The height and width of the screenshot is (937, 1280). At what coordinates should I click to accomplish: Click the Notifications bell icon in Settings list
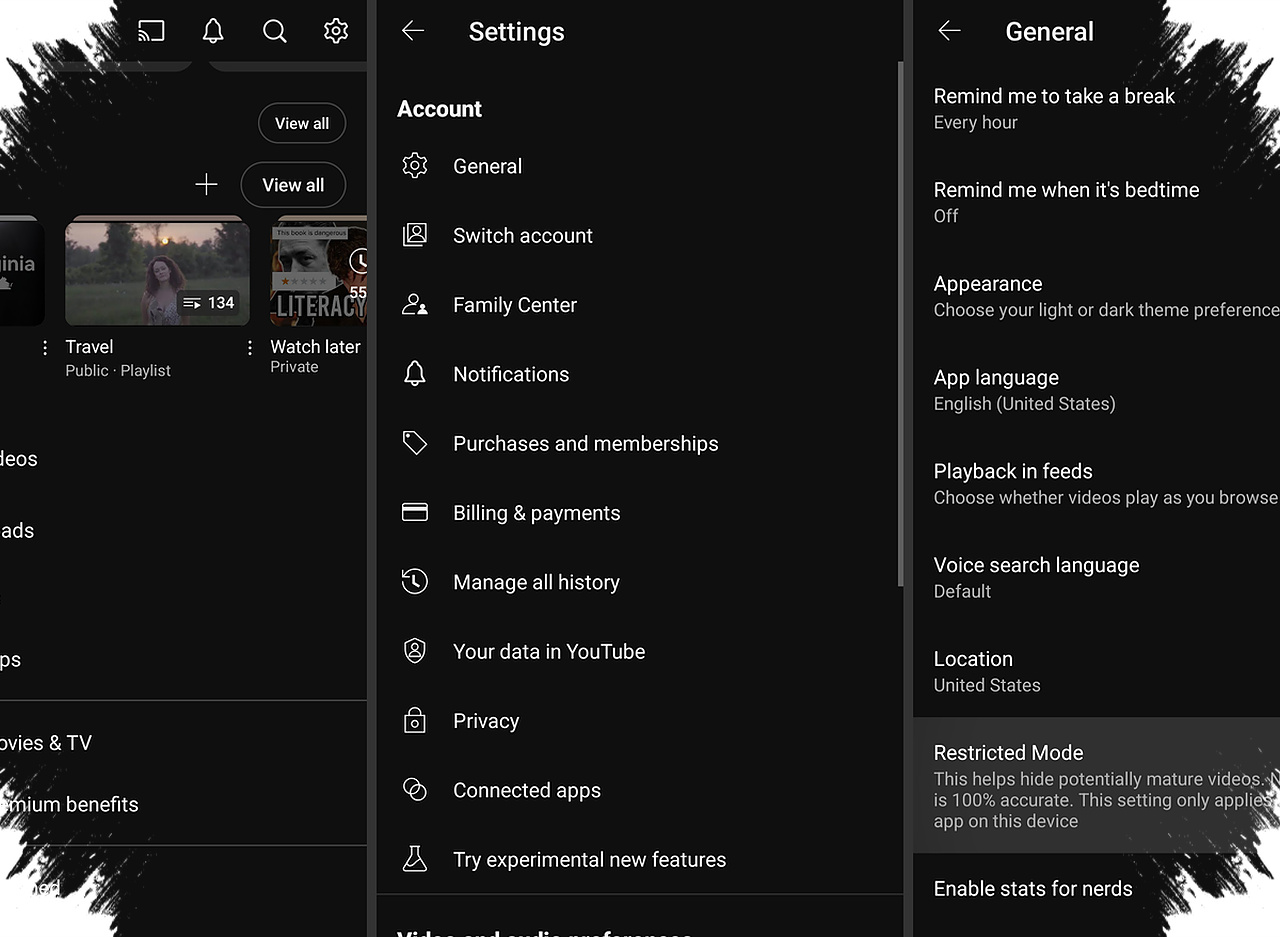[415, 374]
